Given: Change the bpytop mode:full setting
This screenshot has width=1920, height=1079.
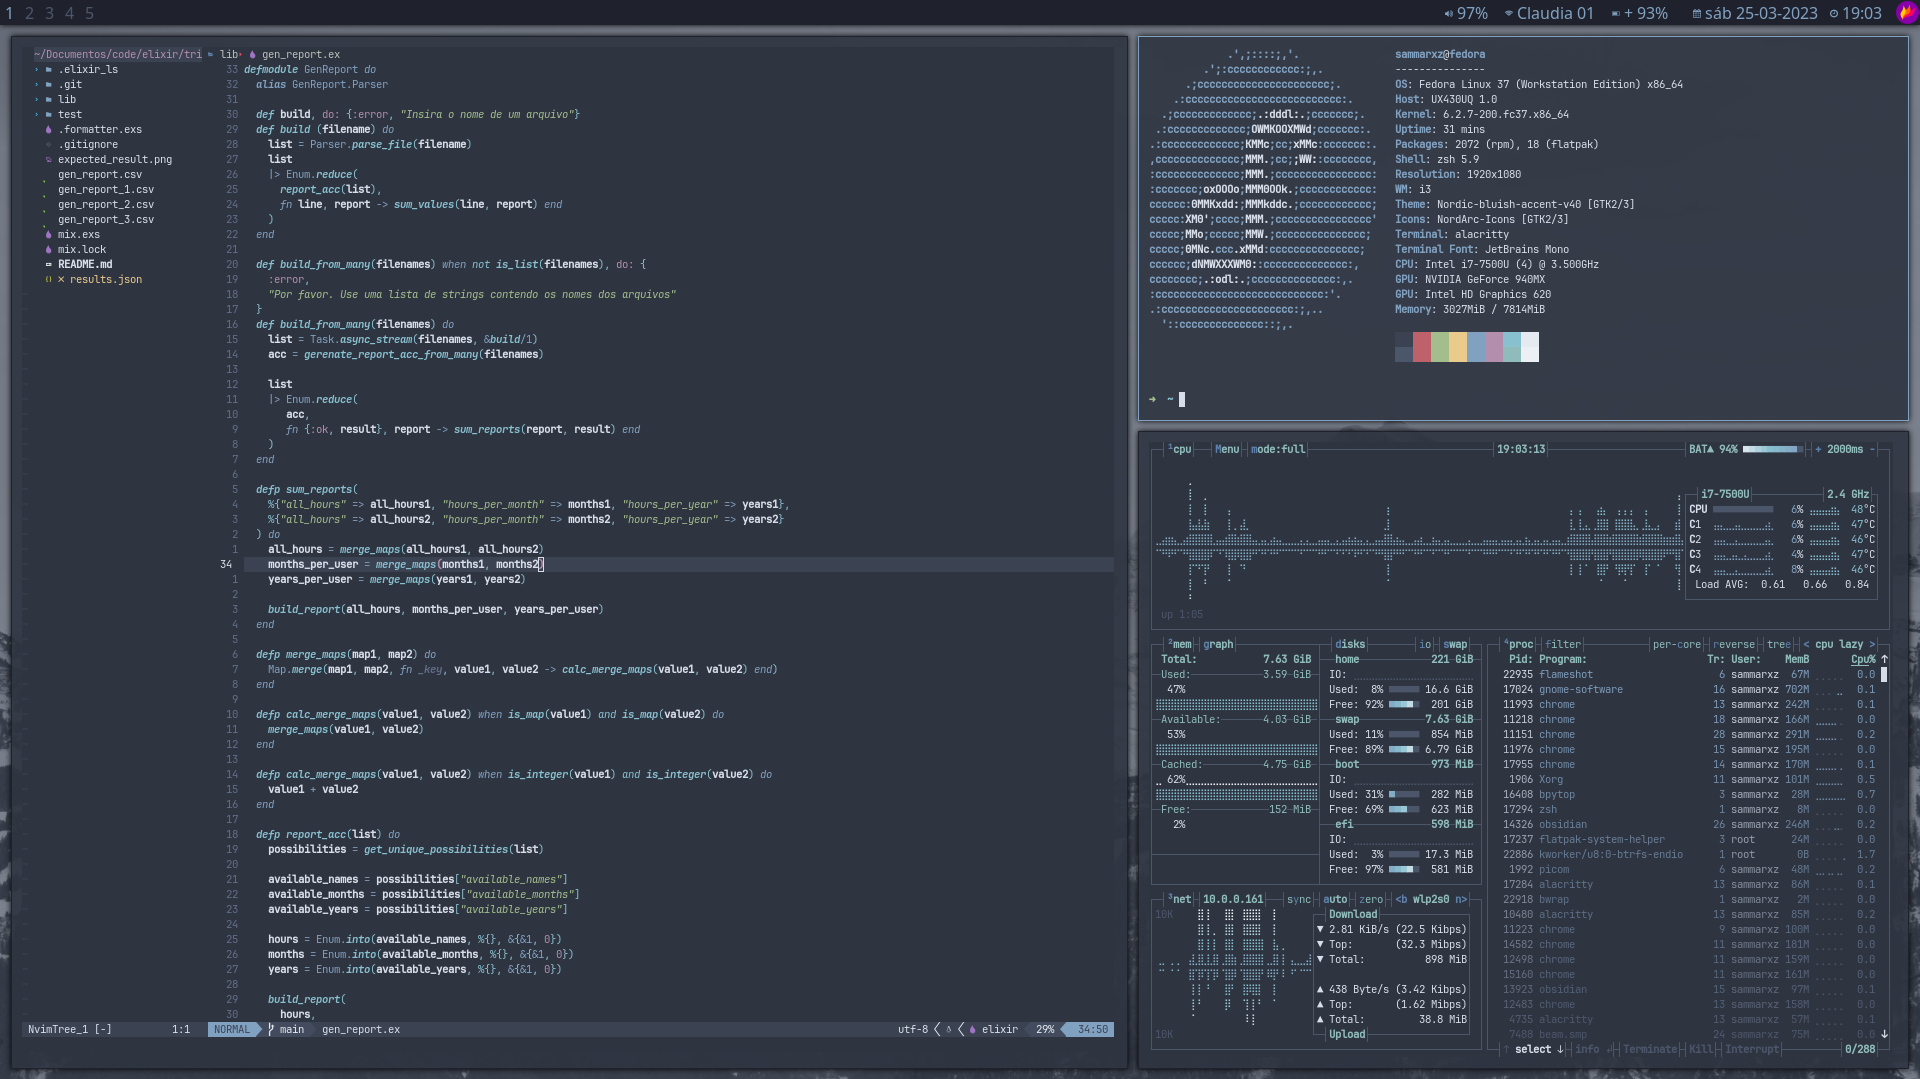Looking at the screenshot, I should (1278, 450).
